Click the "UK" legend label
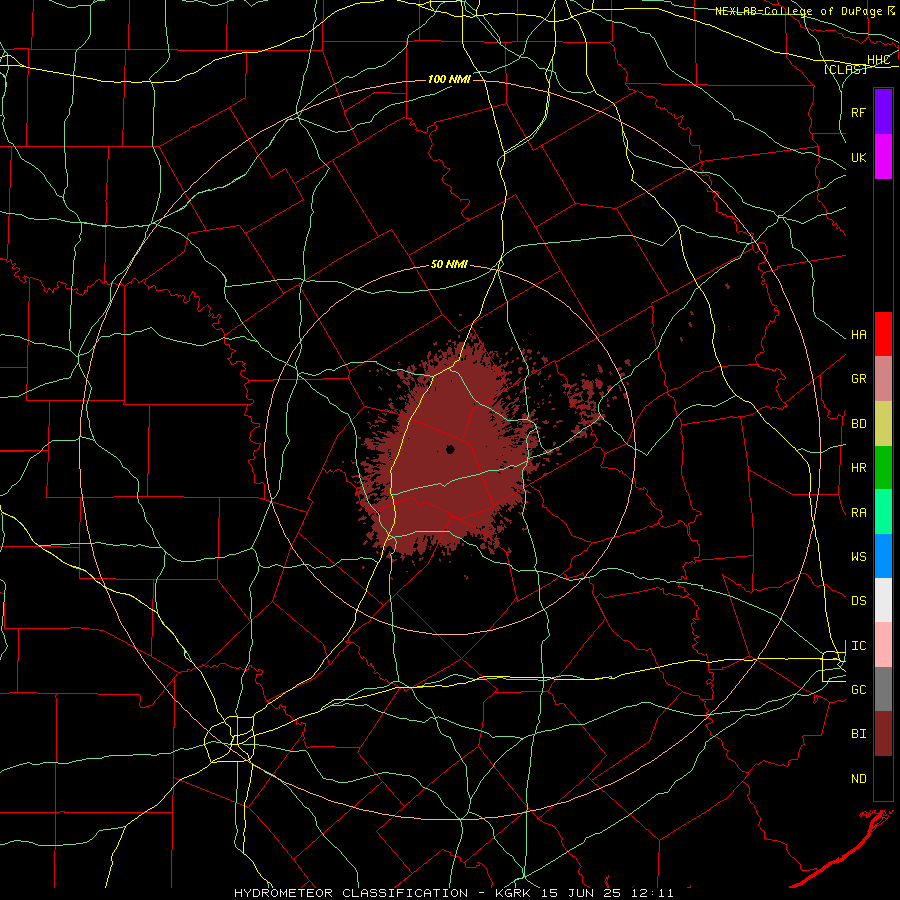Screen dimensions: 900x900 pyautogui.click(x=858, y=158)
